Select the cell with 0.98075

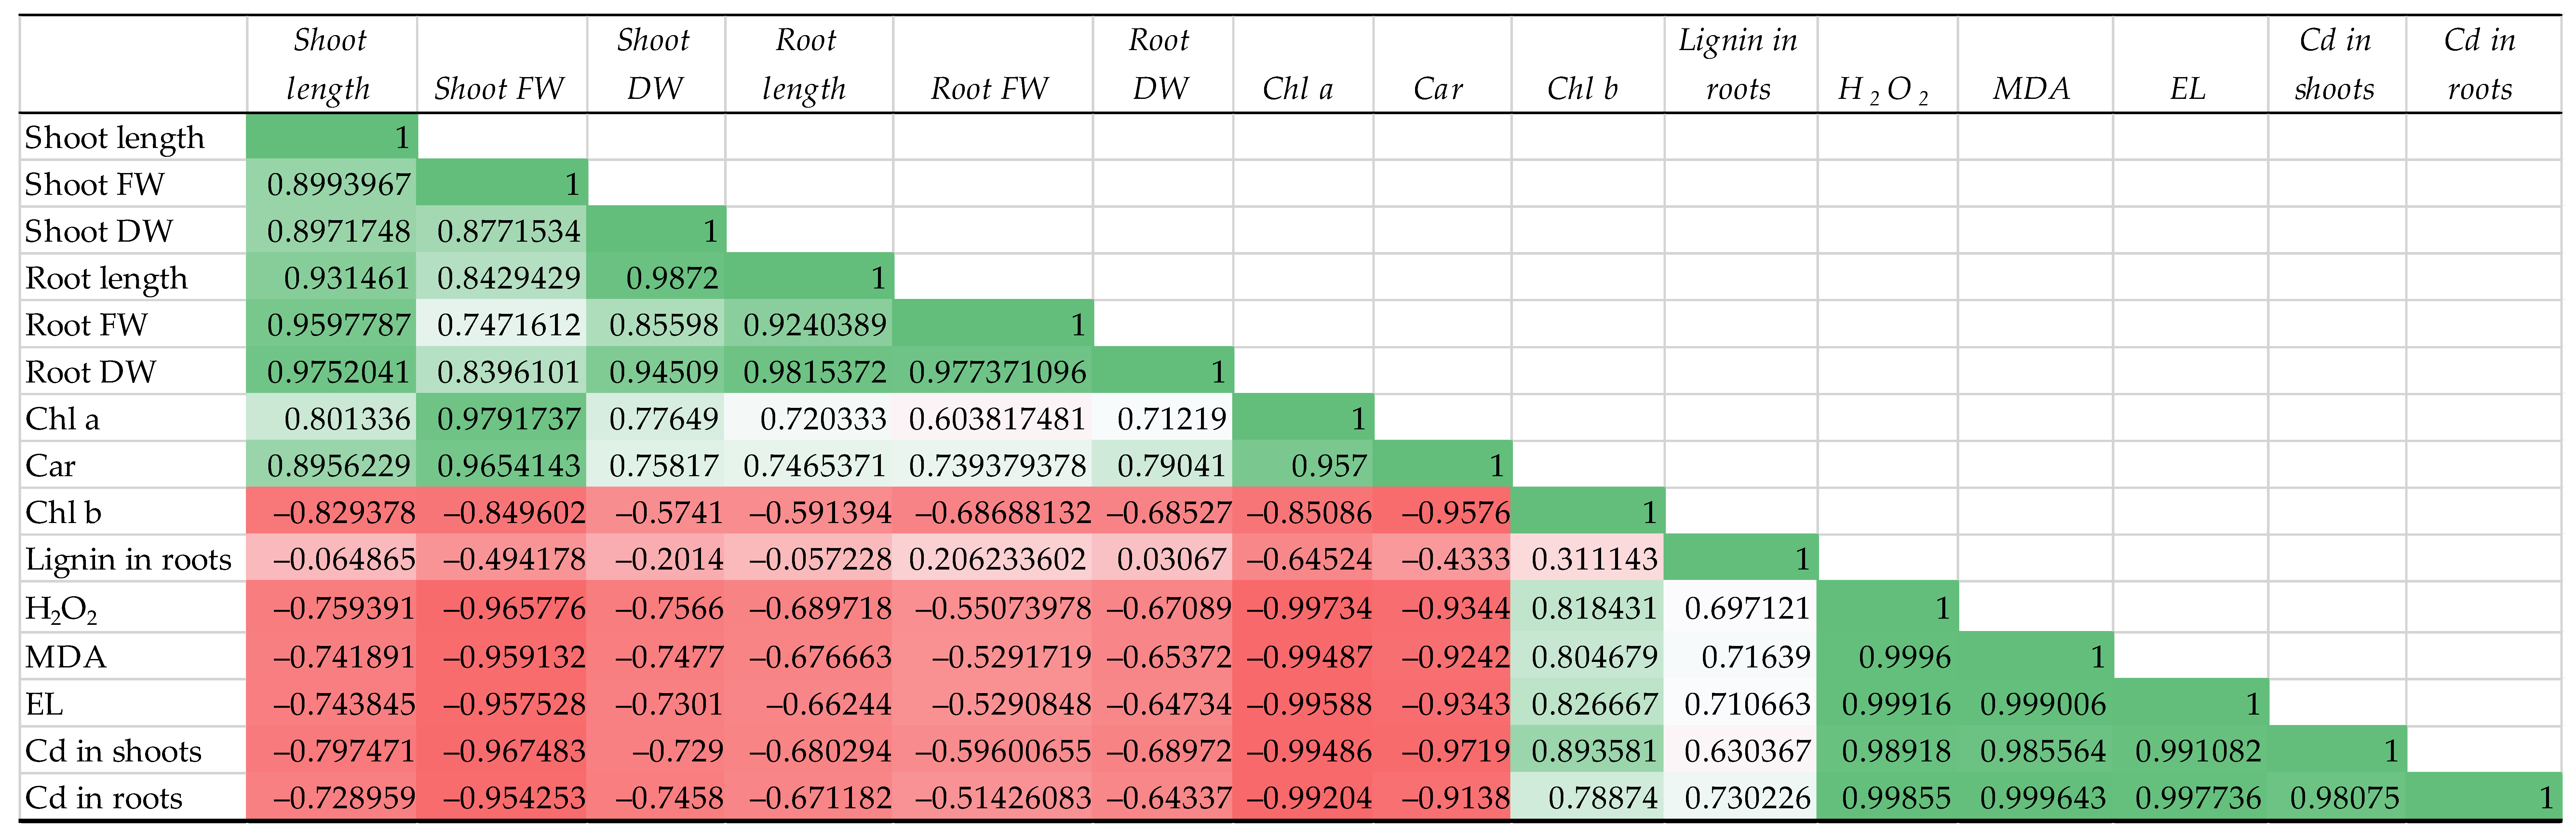click(2344, 798)
